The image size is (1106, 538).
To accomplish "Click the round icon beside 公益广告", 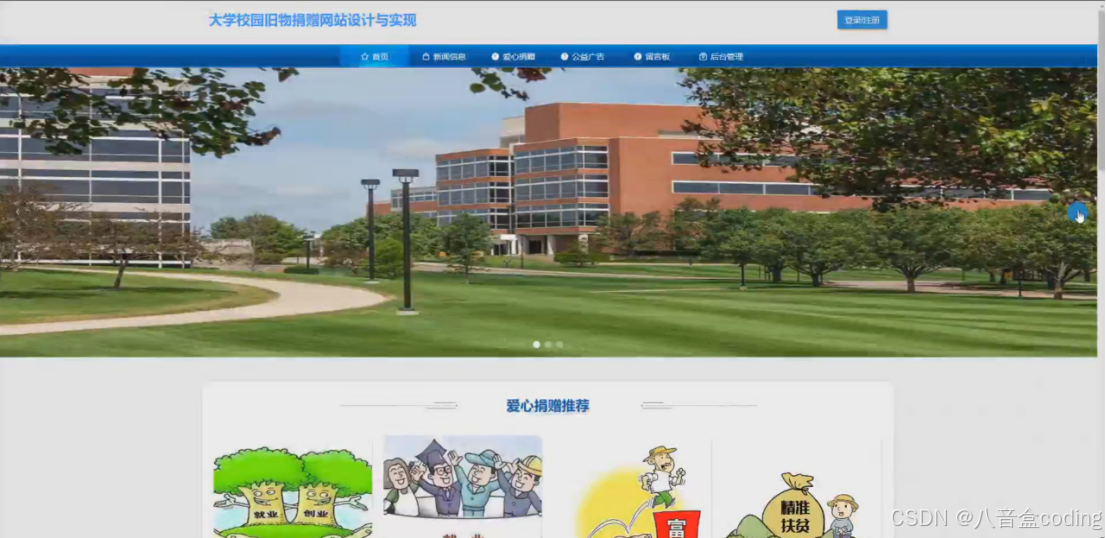I will coord(564,56).
